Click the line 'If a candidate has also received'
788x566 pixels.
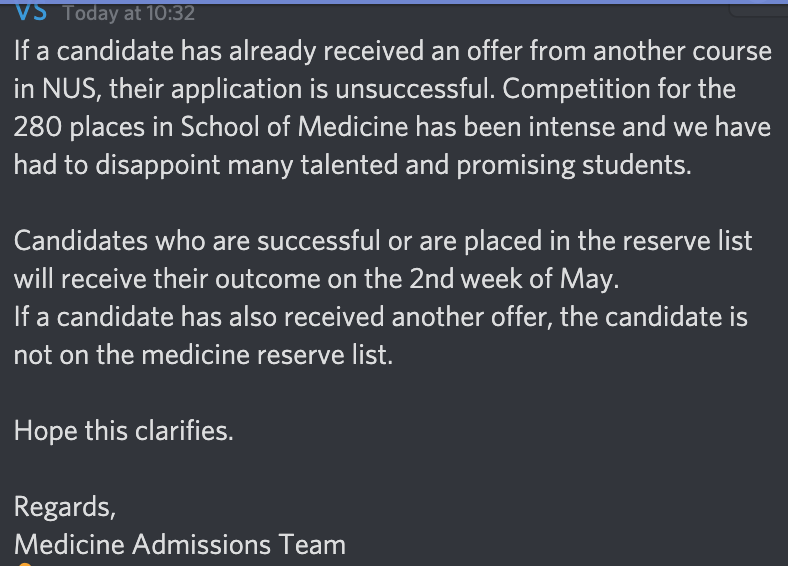pyautogui.click(x=380, y=317)
